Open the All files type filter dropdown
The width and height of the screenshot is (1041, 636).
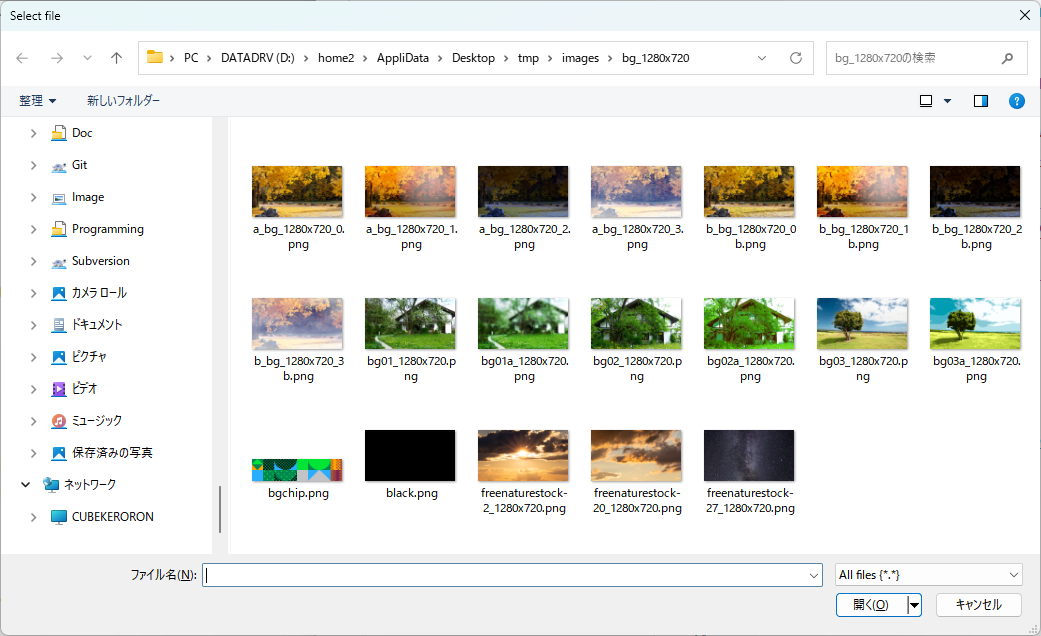928,575
